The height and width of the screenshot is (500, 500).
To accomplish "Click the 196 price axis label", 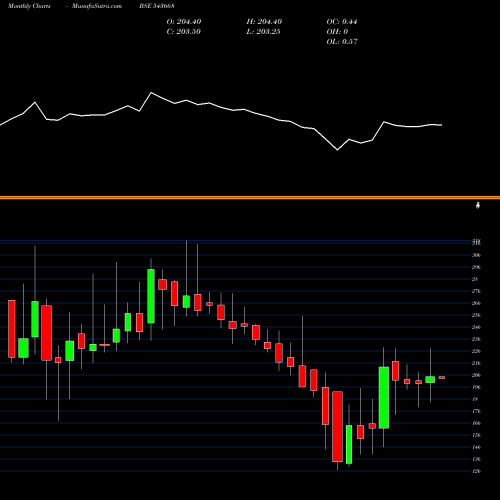I will coord(476,387).
